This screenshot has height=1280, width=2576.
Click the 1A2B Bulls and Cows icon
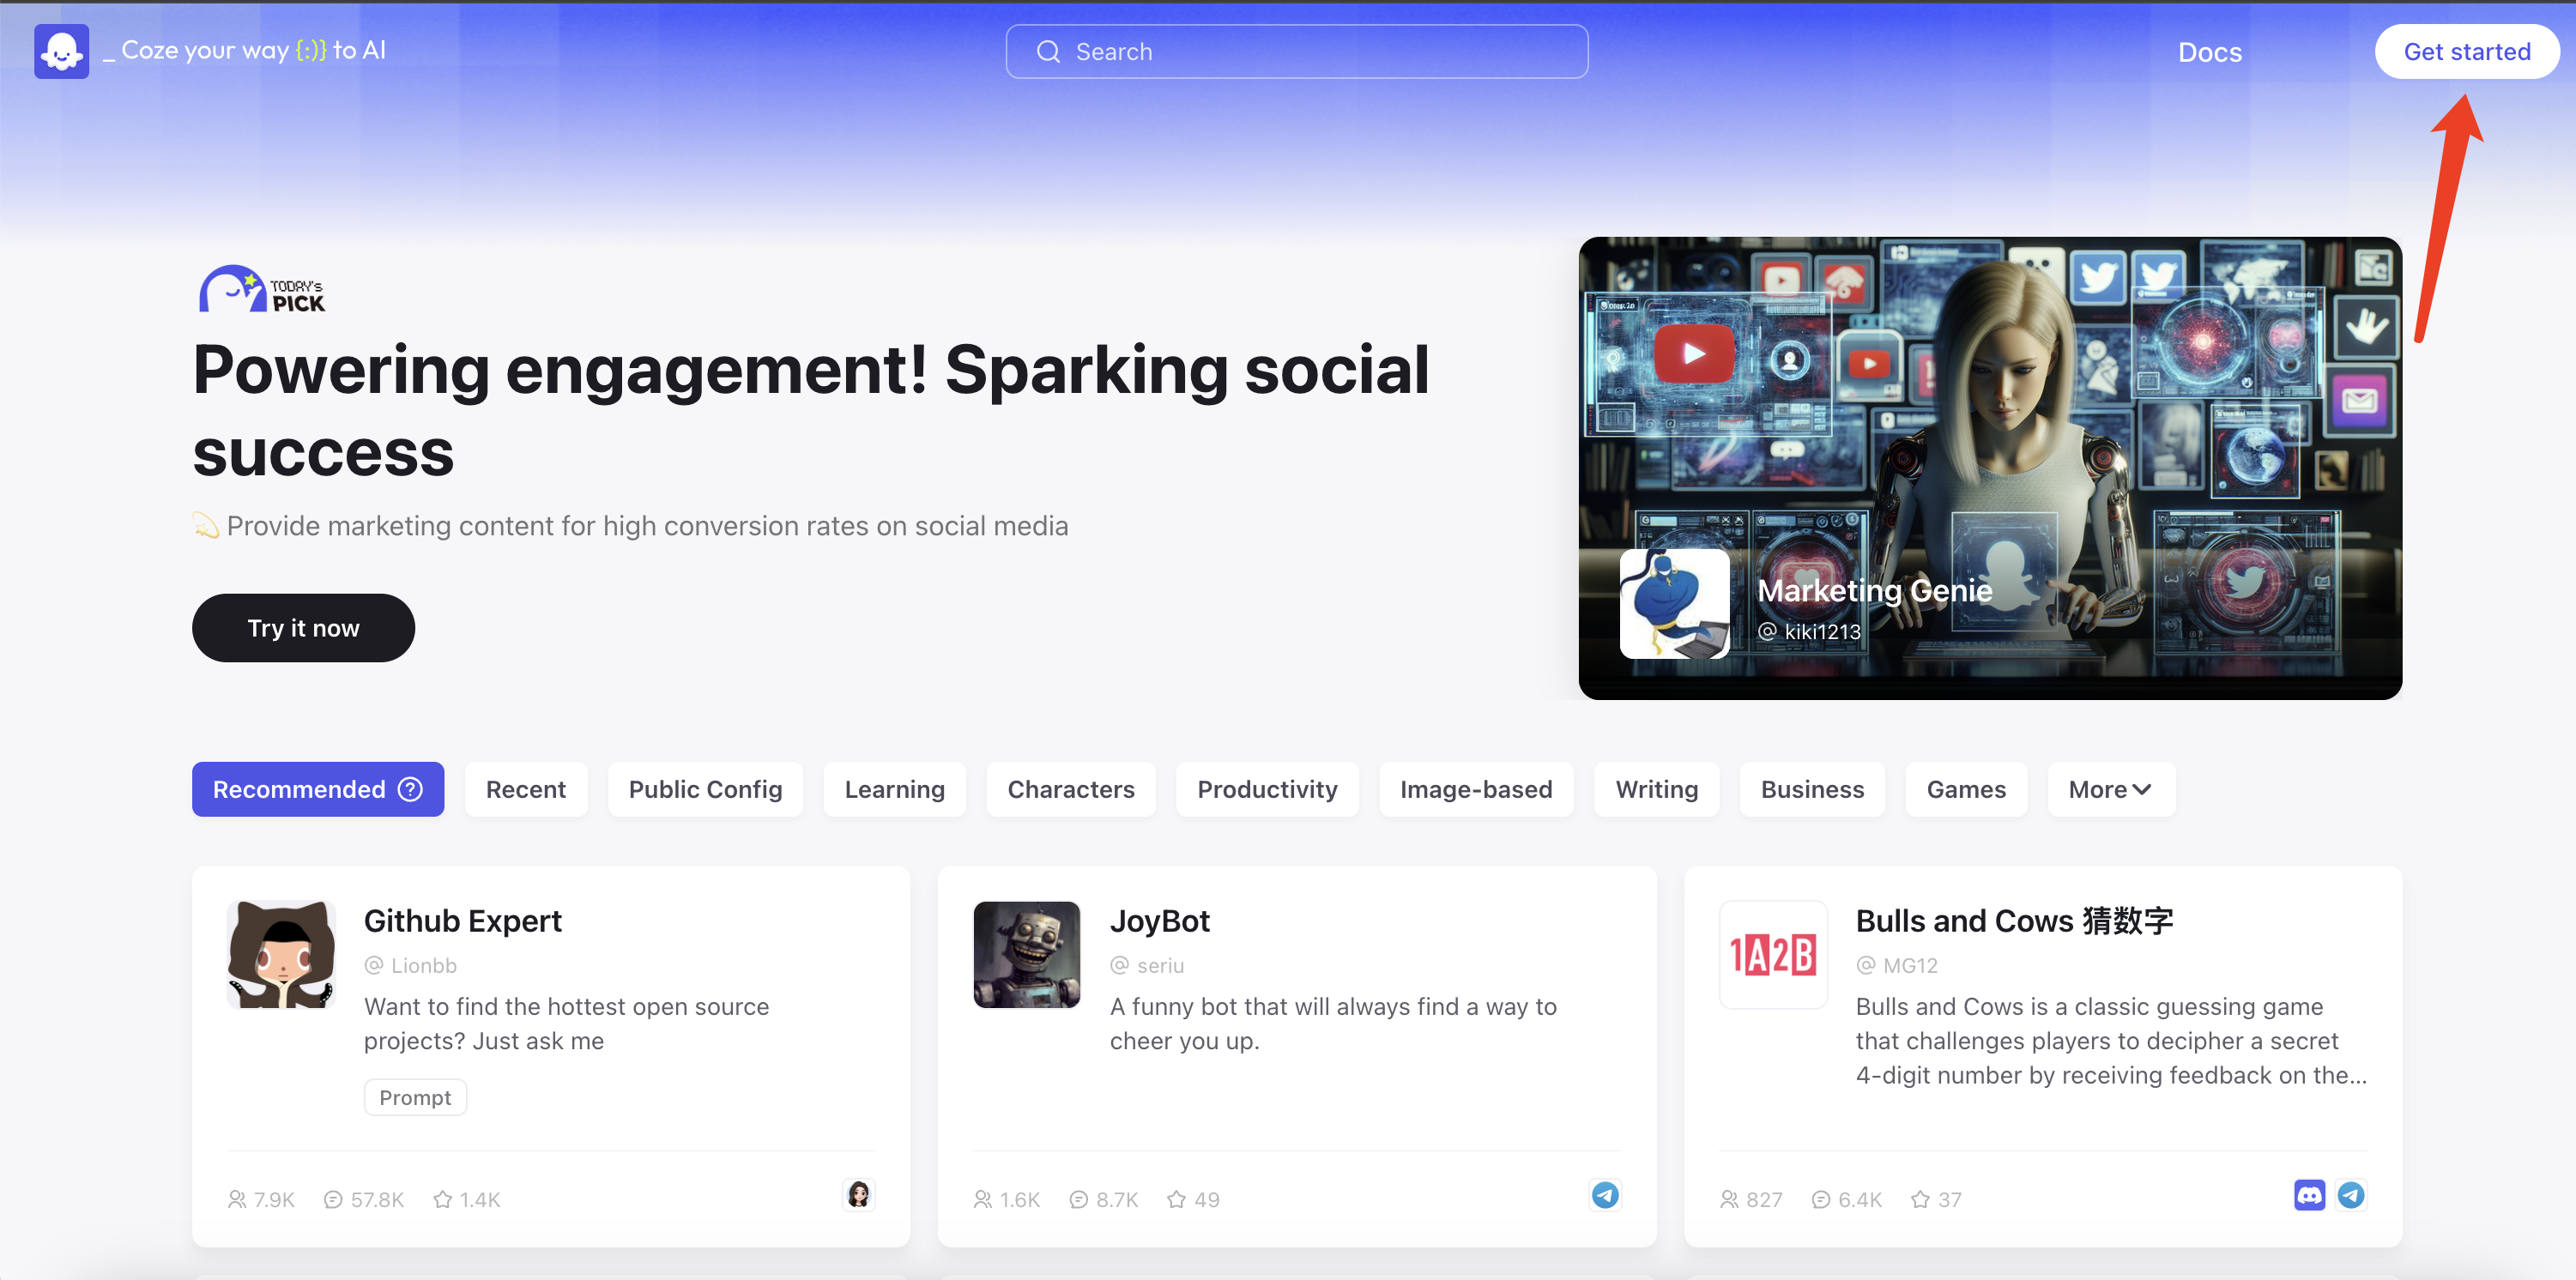(1772, 955)
